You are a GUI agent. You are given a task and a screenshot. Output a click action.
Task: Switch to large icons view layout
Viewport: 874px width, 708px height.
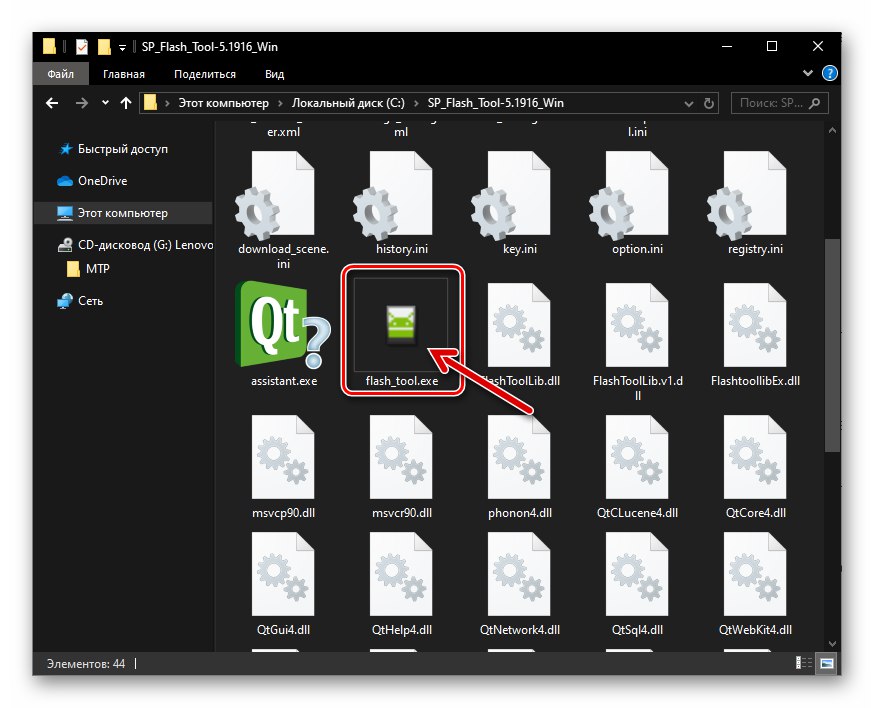(827, 663)
